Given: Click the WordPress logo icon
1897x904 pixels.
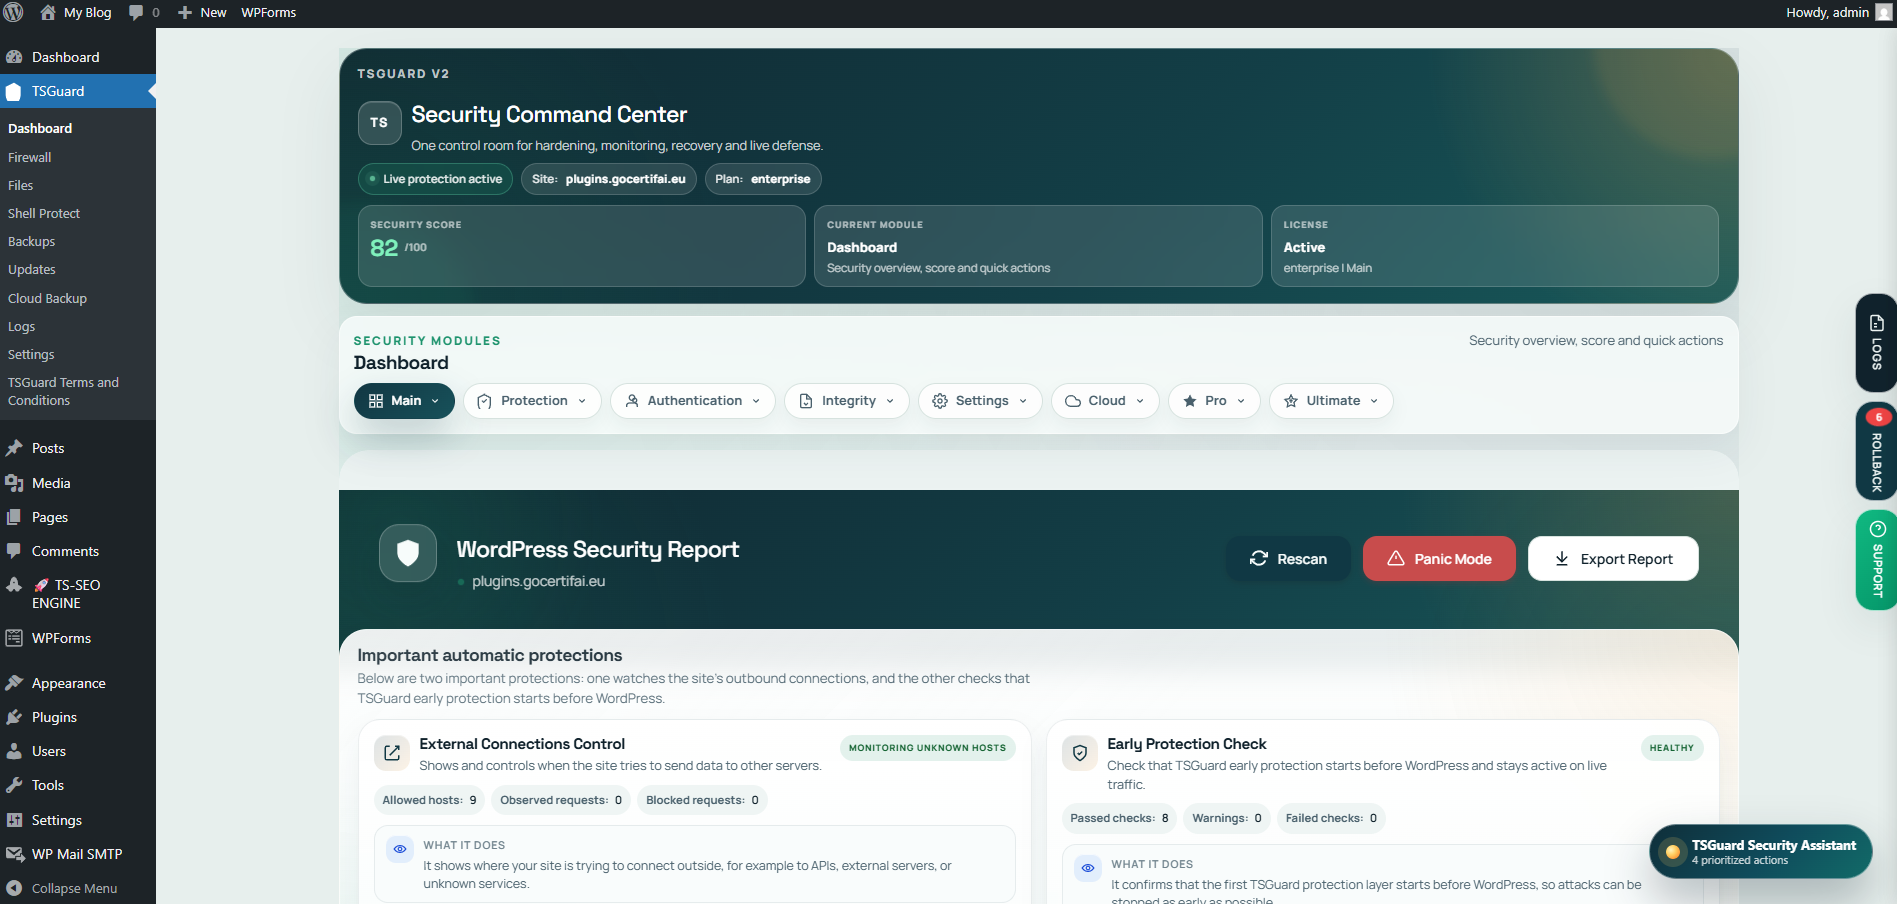Looking at the screenshot, I should click(13, 12).
